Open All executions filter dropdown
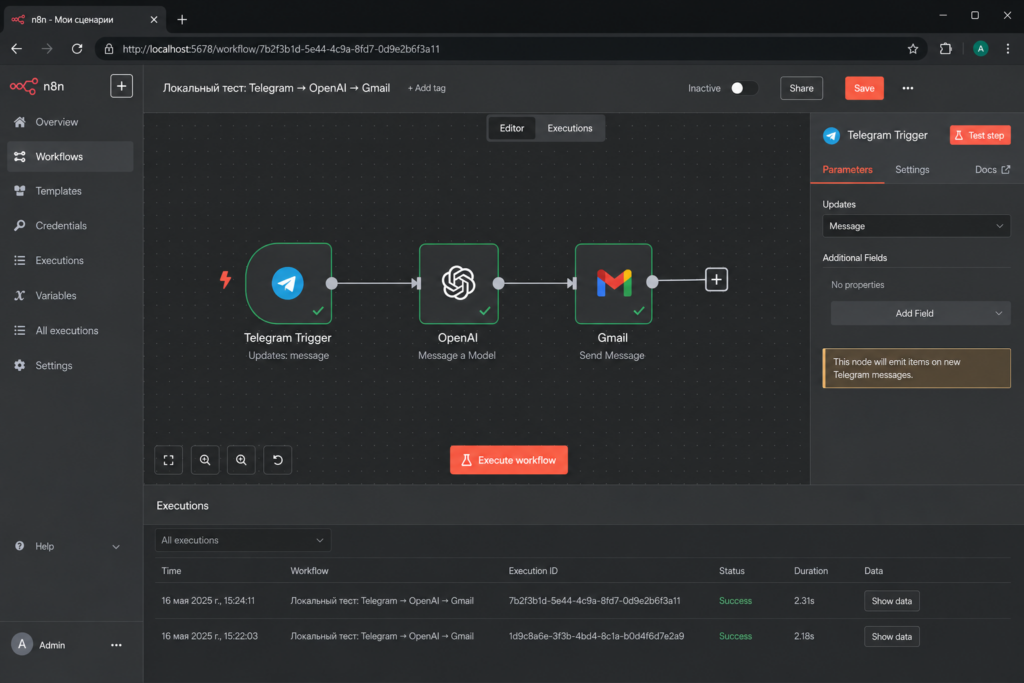 pyautogui.click(x=243, y=540)
